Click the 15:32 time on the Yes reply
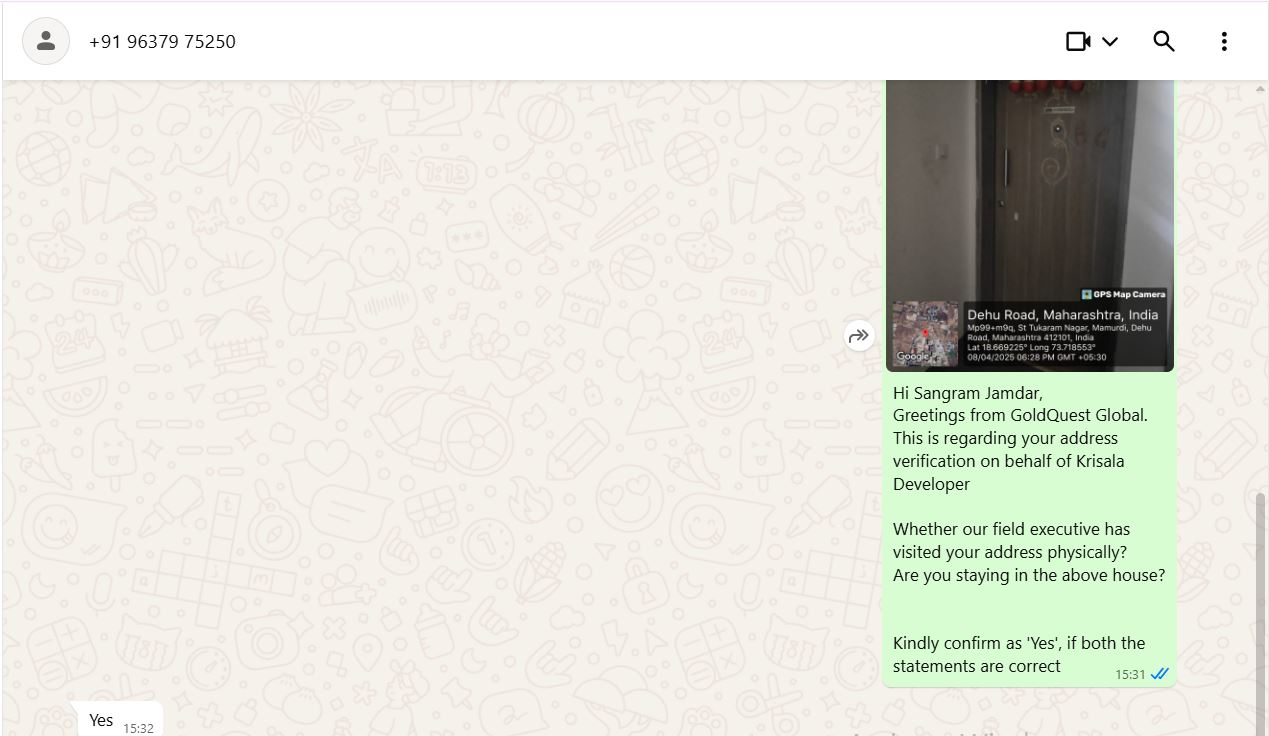Screen dimensions: 1269x736 point(138,729)
